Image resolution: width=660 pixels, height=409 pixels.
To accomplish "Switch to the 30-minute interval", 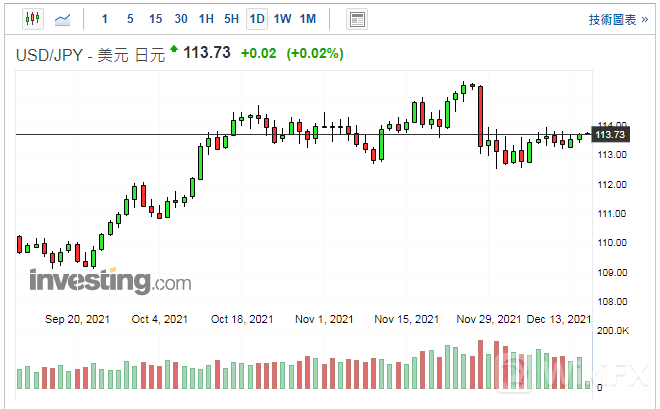I will point(180,19).
